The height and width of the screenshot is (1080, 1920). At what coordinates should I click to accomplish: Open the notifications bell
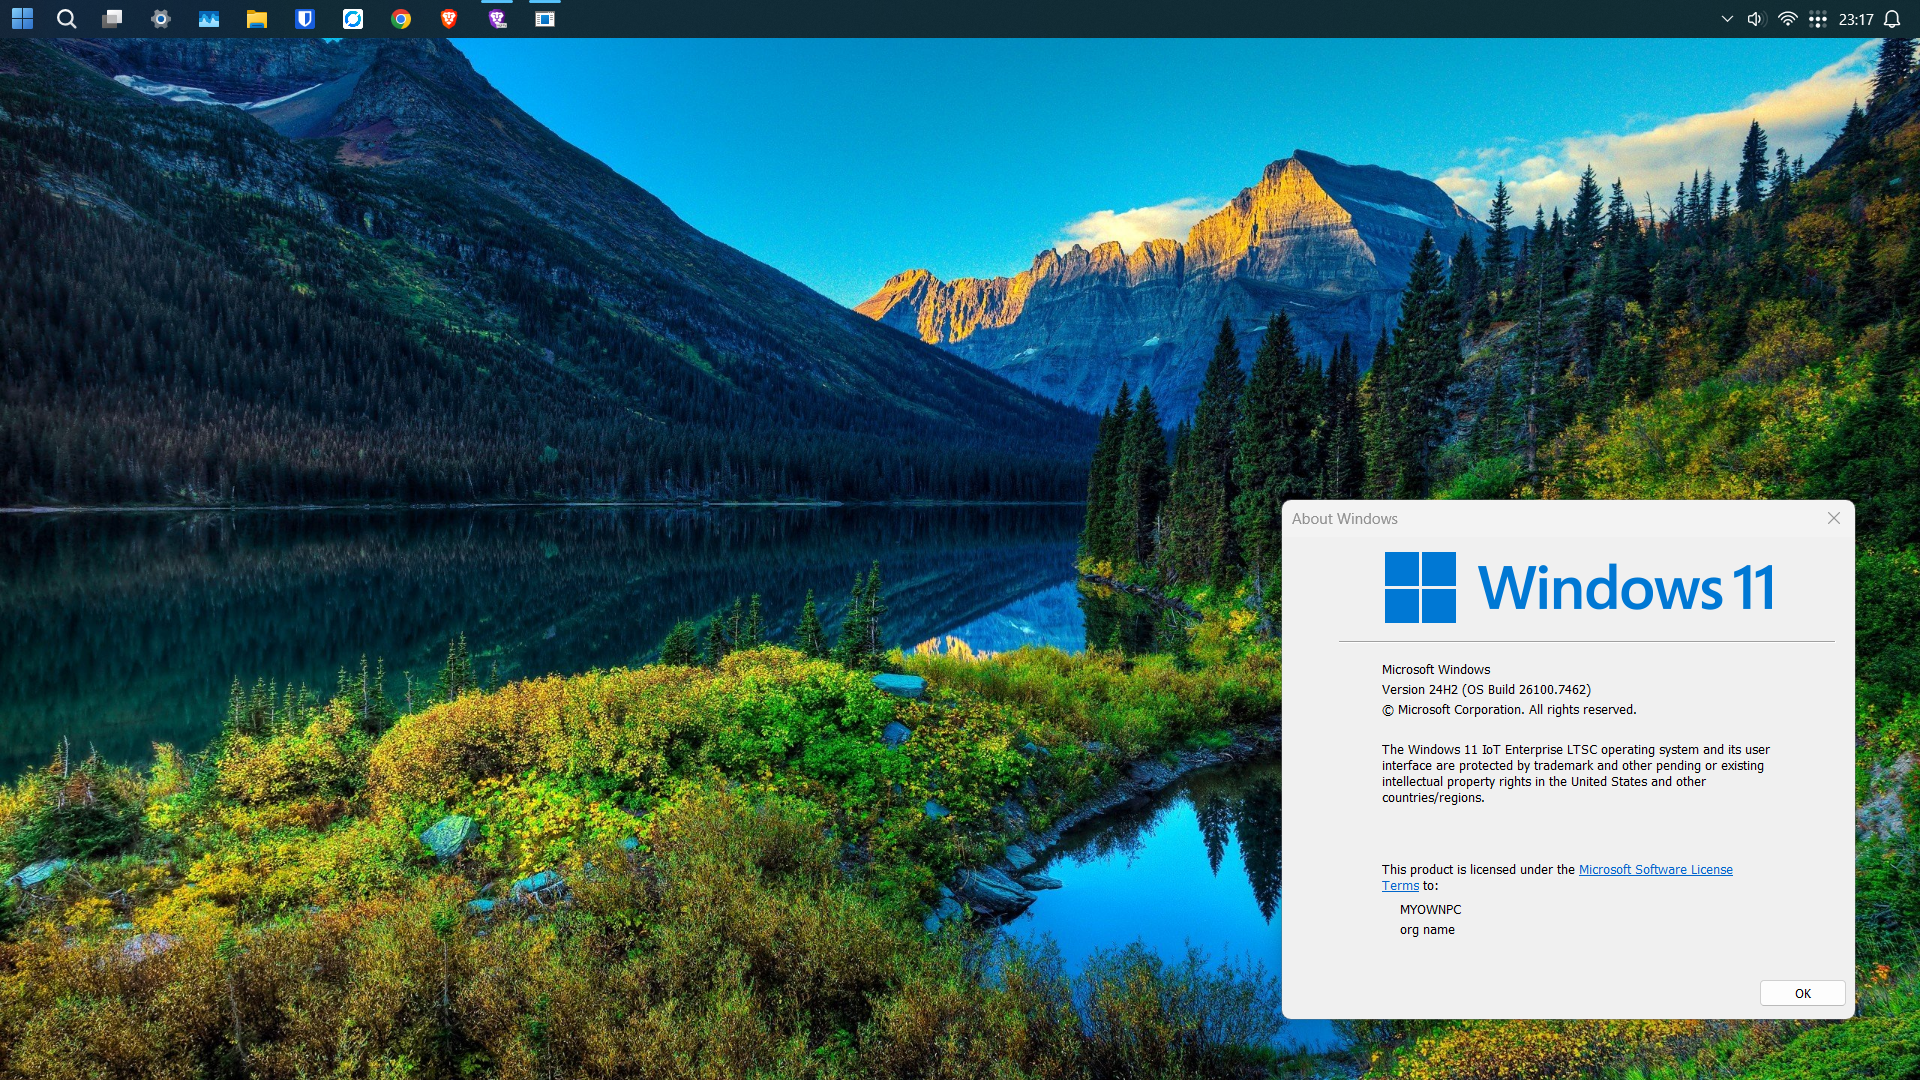(1892, 19)
